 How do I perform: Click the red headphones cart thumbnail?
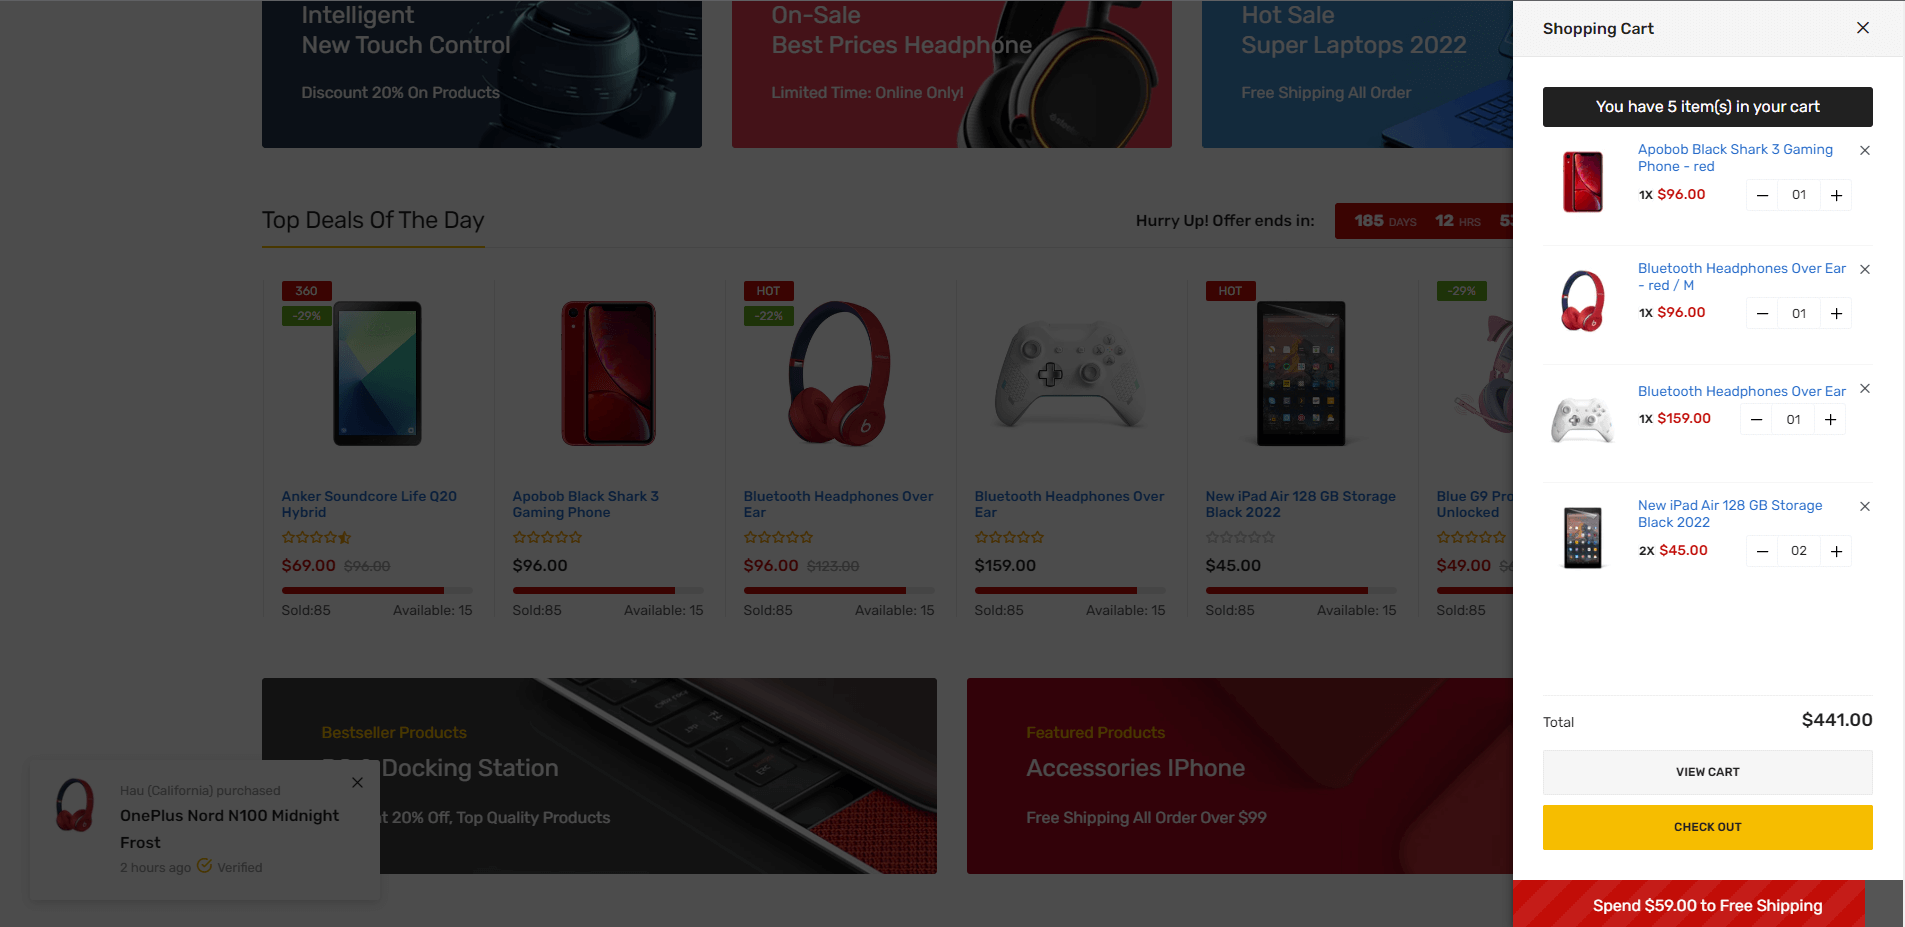pyautogui.click(x=1582, y=300)
